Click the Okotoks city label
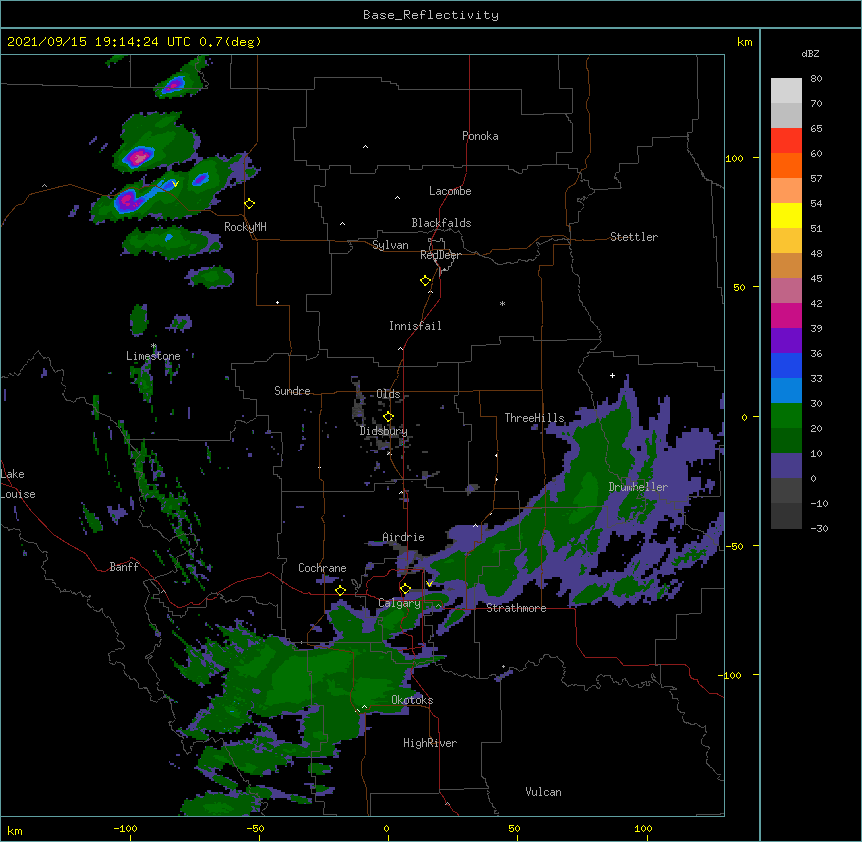Viewport: 862px width, 842px height. coord(412,700)
